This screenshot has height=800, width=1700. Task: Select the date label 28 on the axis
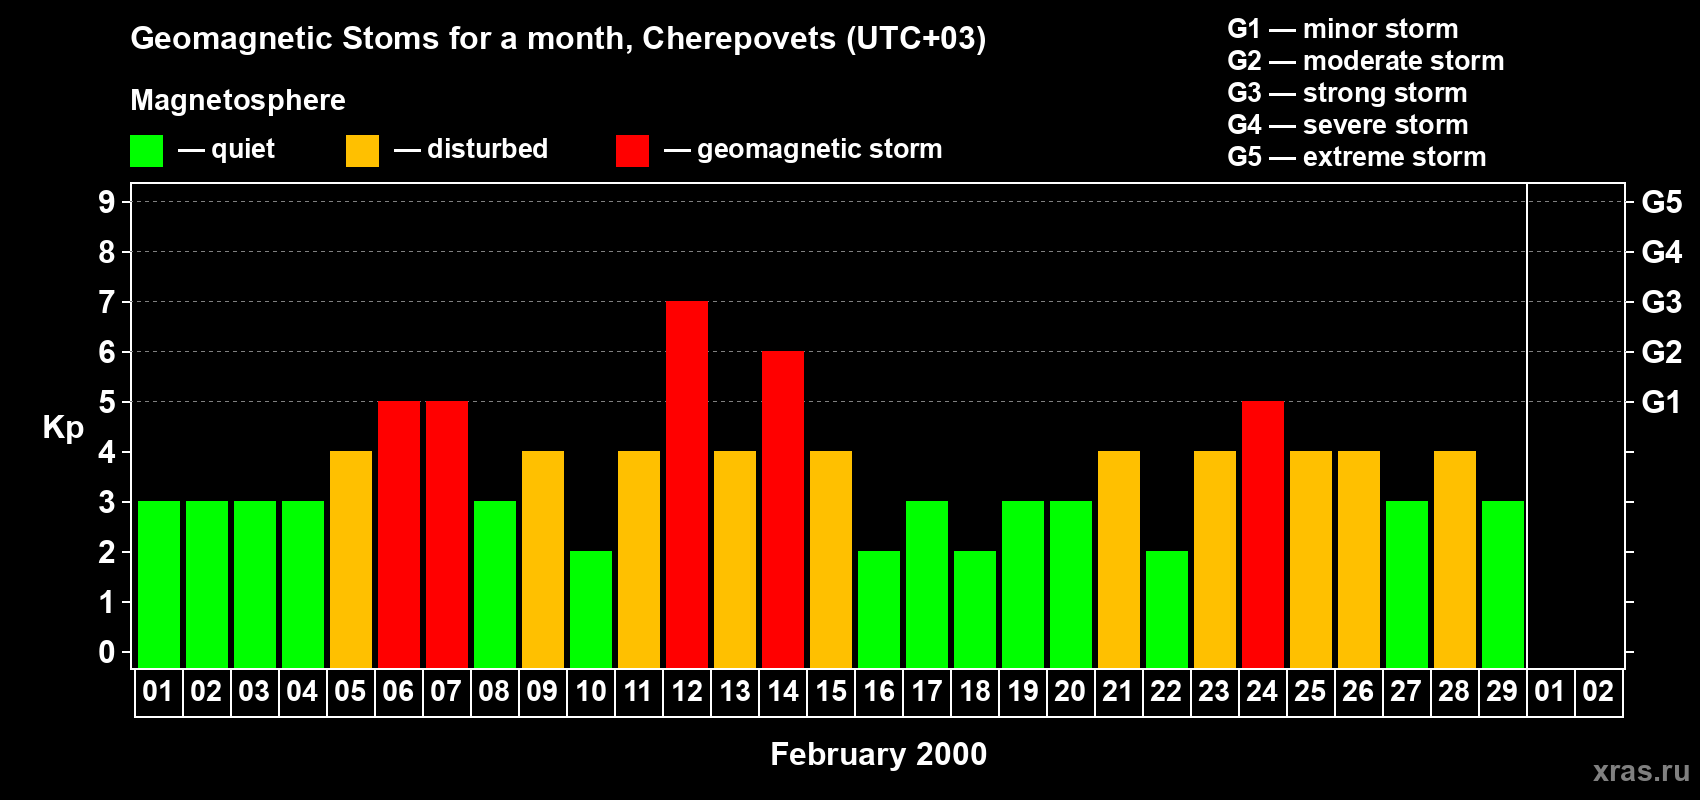(1454, 691)
